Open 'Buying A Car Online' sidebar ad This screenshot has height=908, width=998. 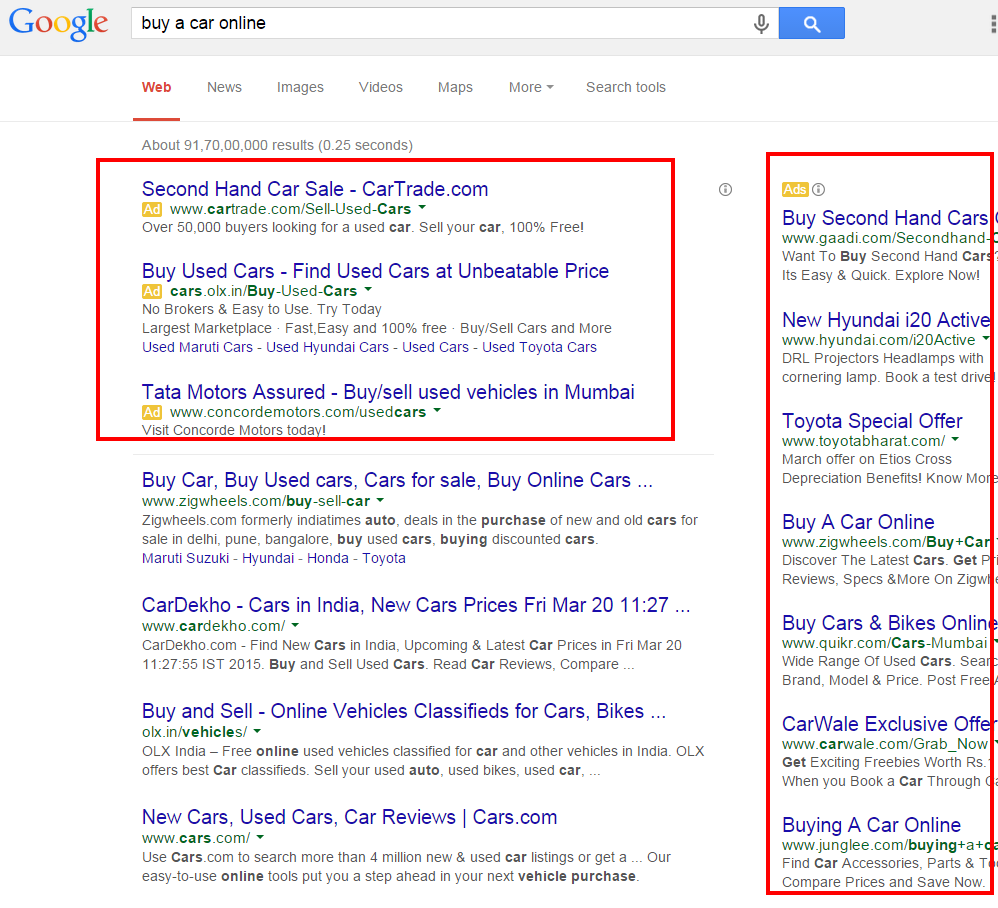point(871,825)
